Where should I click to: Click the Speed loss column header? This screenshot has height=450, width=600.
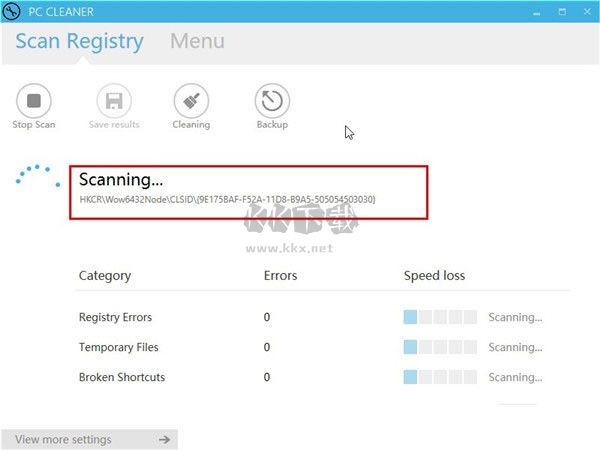click(x=435, y=276)
